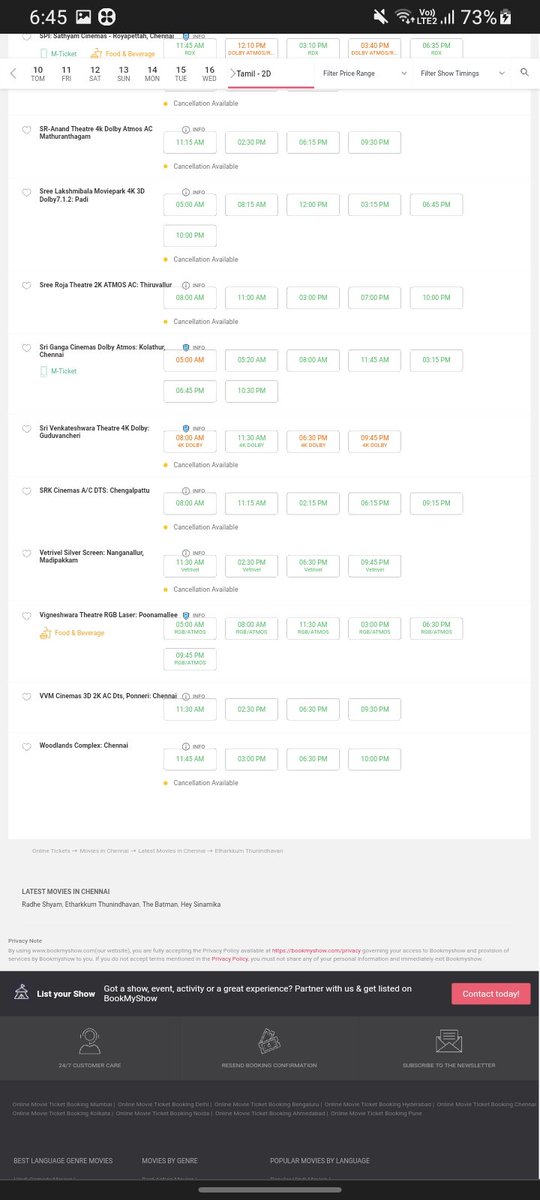Toggle heart for Vetrivel Silver Screen
Screen dimensions: 540x1200
click(27, 552)
